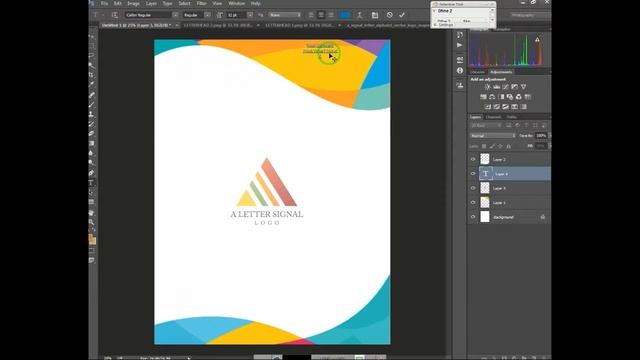Add a Color Balance adjustment
This screenshot has height=360, width=640.
coord(492,97)
